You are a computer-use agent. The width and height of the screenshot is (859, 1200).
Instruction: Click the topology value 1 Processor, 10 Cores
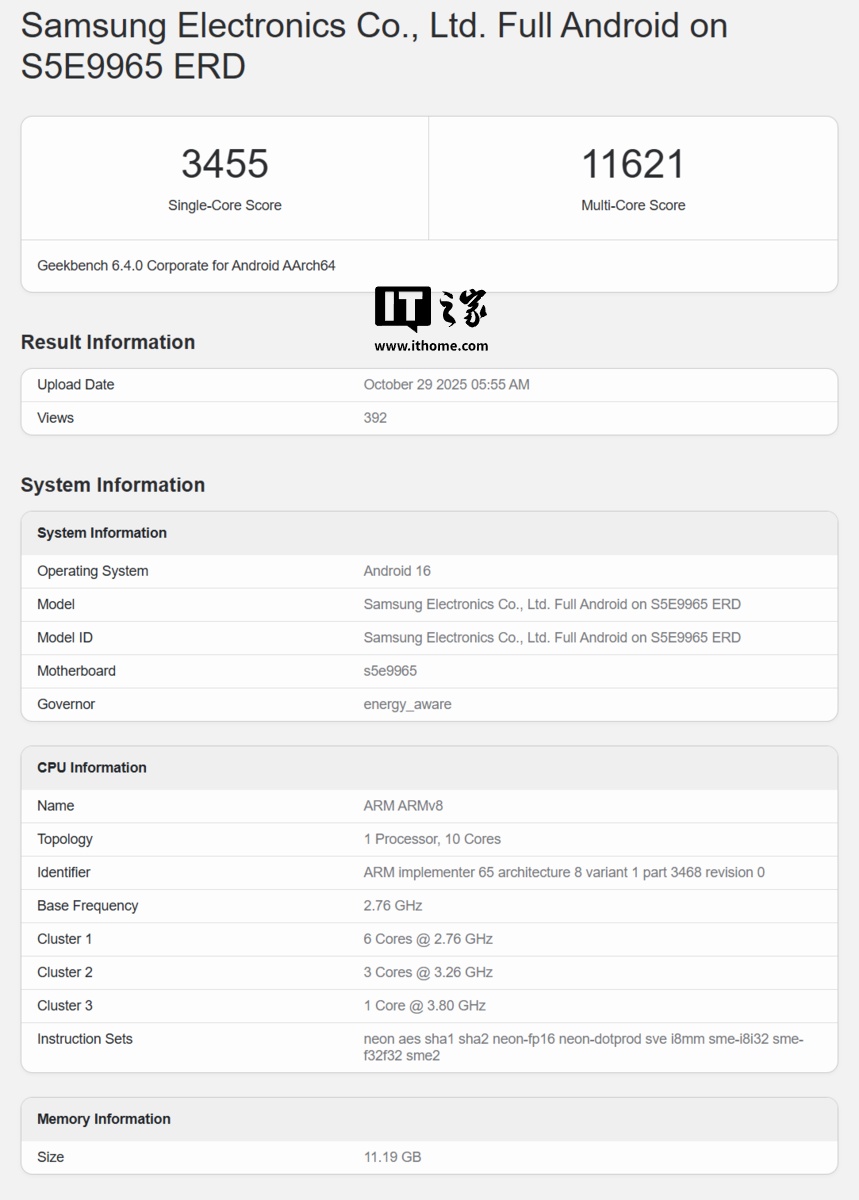tap(432, 839)
